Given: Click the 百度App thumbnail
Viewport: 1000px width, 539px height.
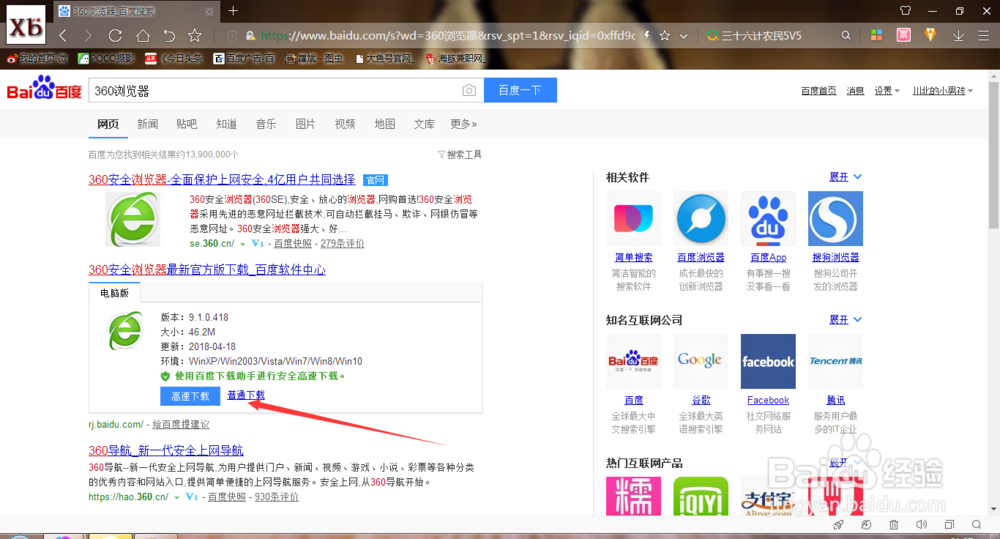Looking at the screenshot, I should pos(768,219).
